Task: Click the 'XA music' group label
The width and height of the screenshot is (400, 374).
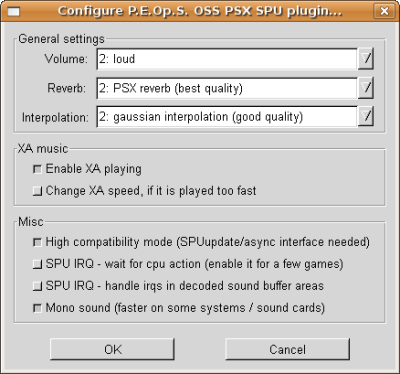Action: [x=43, y=149]
